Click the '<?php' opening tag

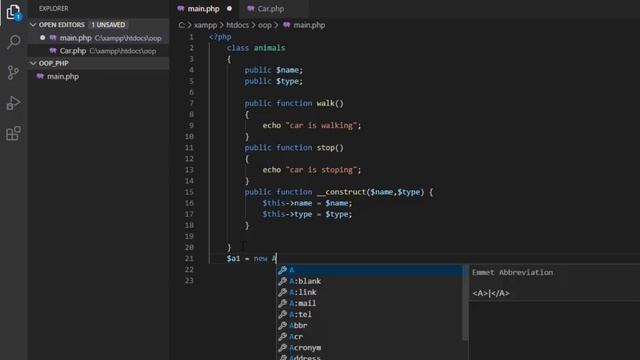pyautogui.click(x=220, y=37)
